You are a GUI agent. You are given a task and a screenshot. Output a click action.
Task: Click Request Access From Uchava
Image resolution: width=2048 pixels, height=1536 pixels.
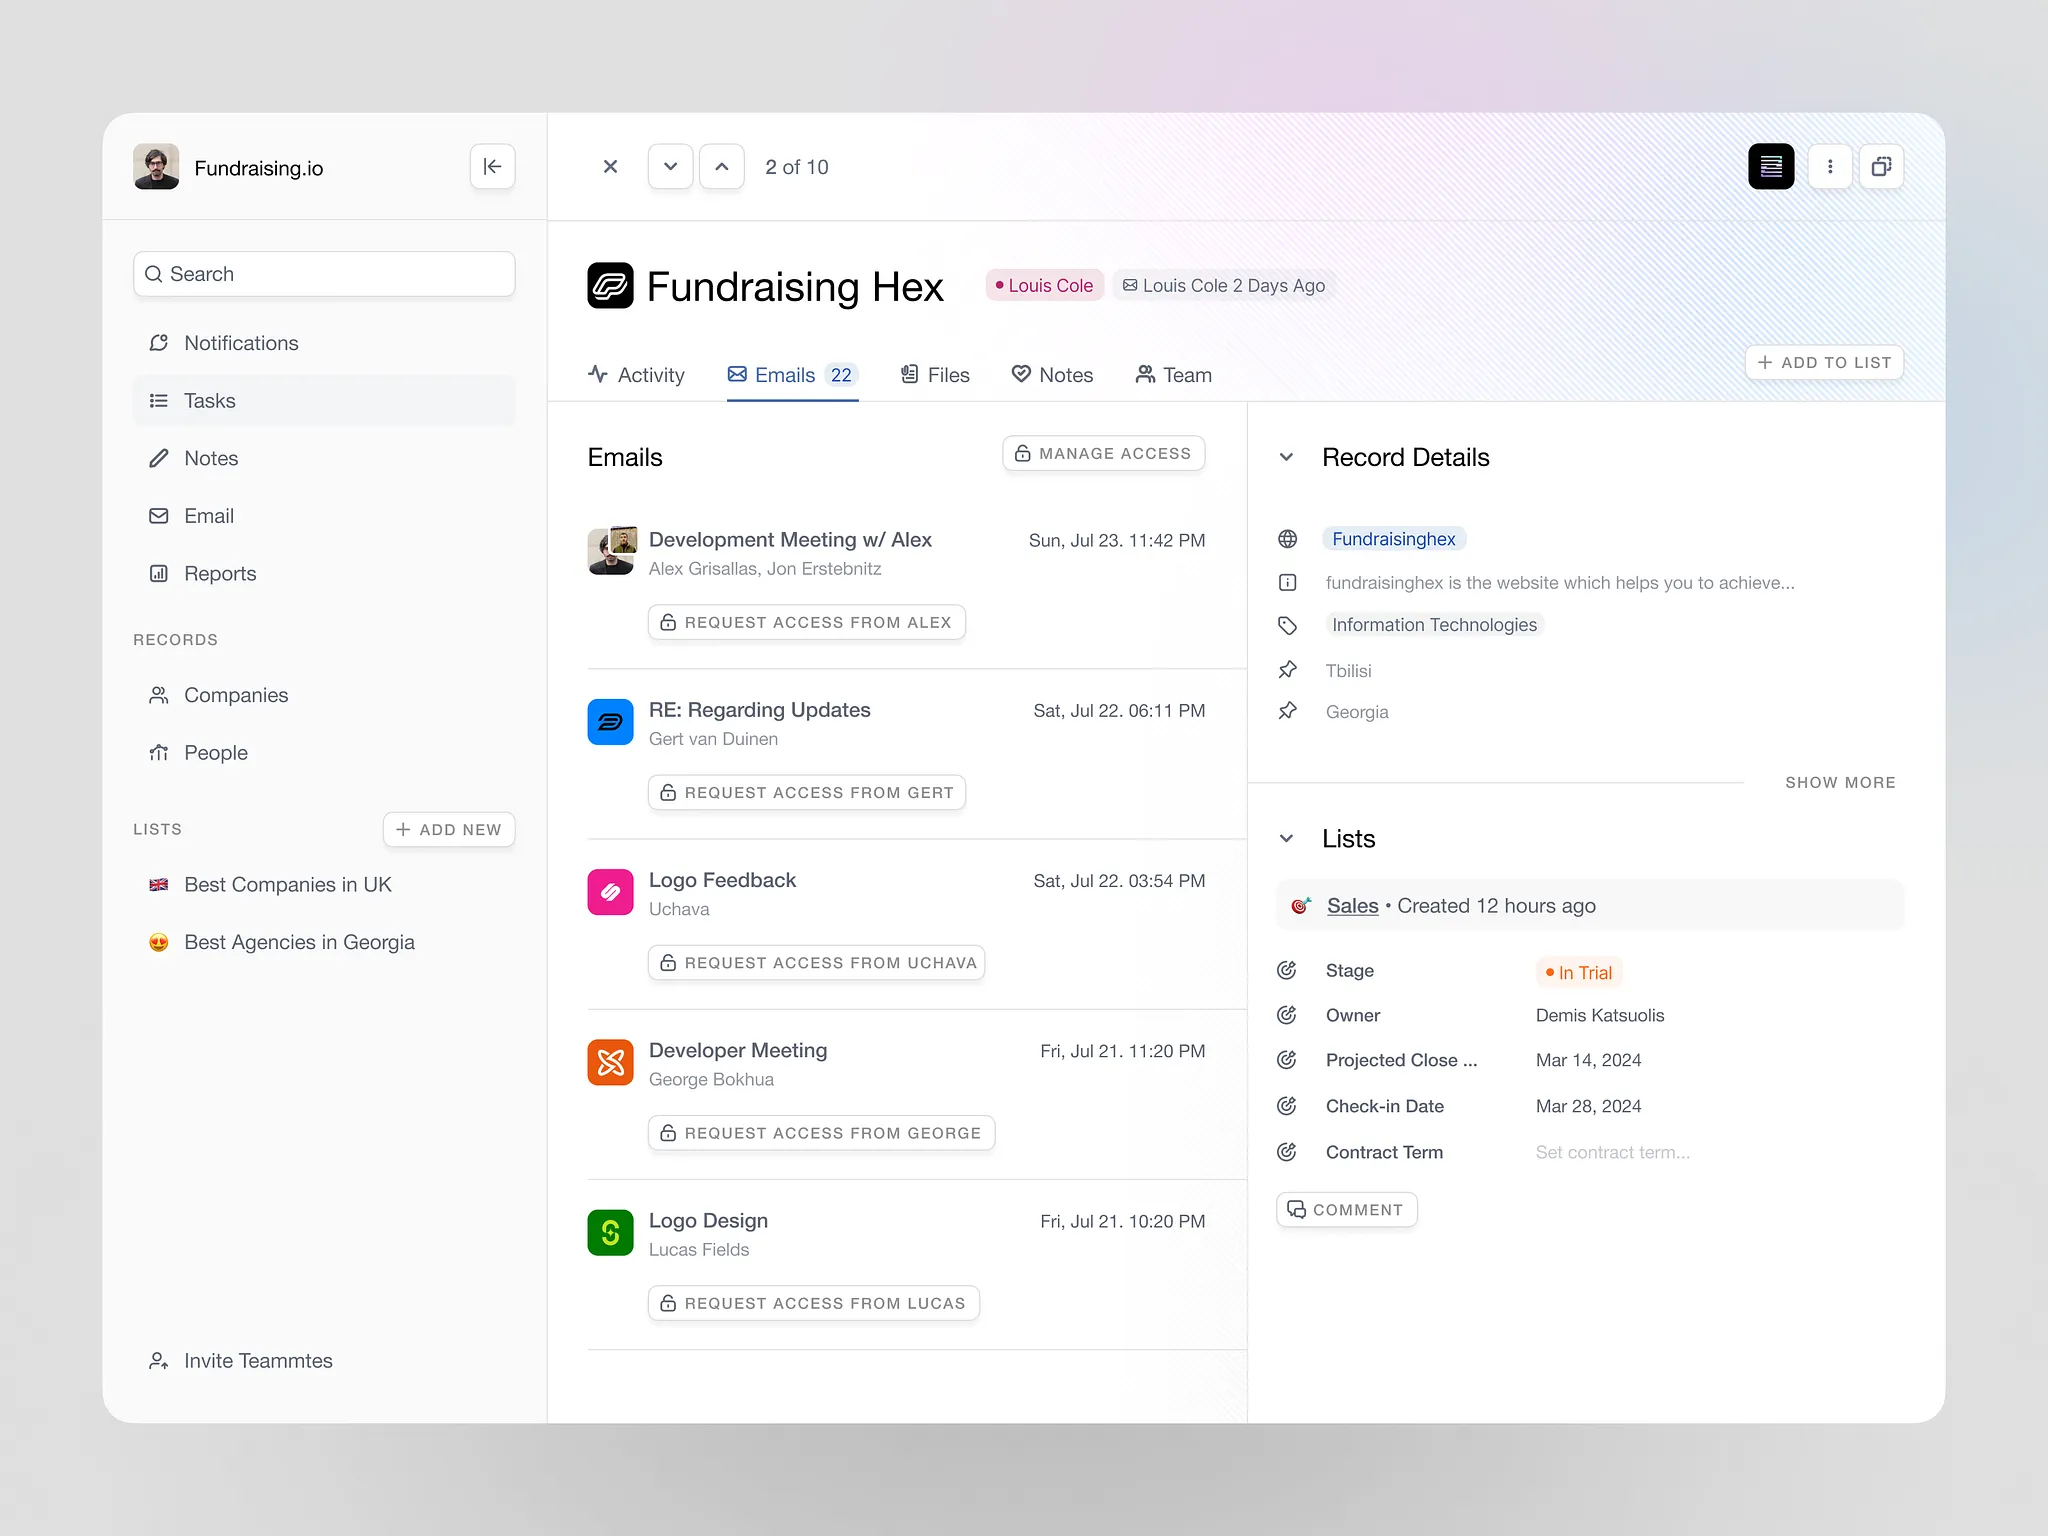click(816, 962)
